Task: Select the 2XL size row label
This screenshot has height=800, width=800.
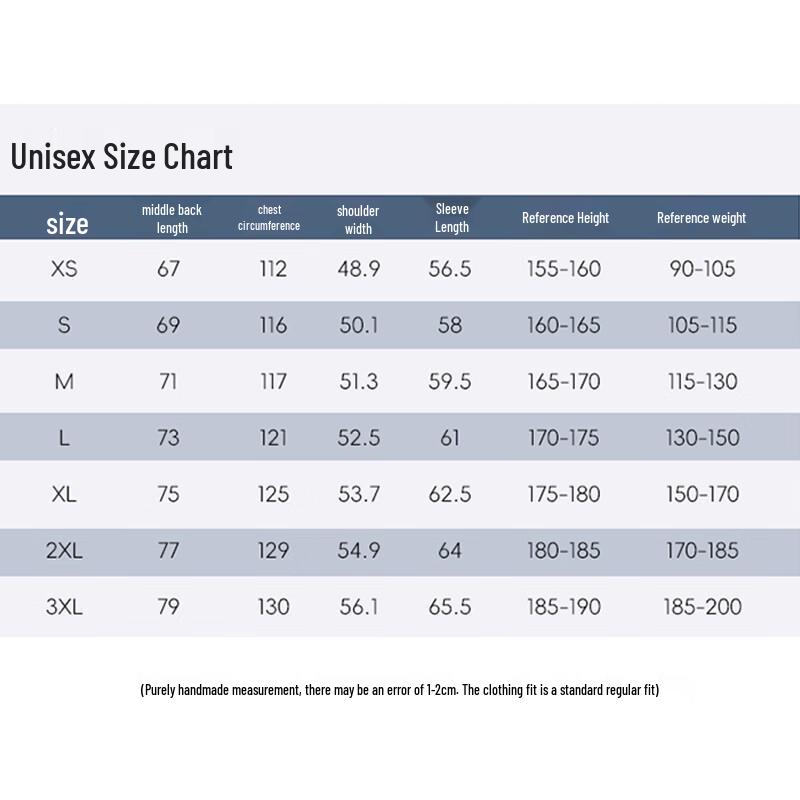Action: pos(64,550)
